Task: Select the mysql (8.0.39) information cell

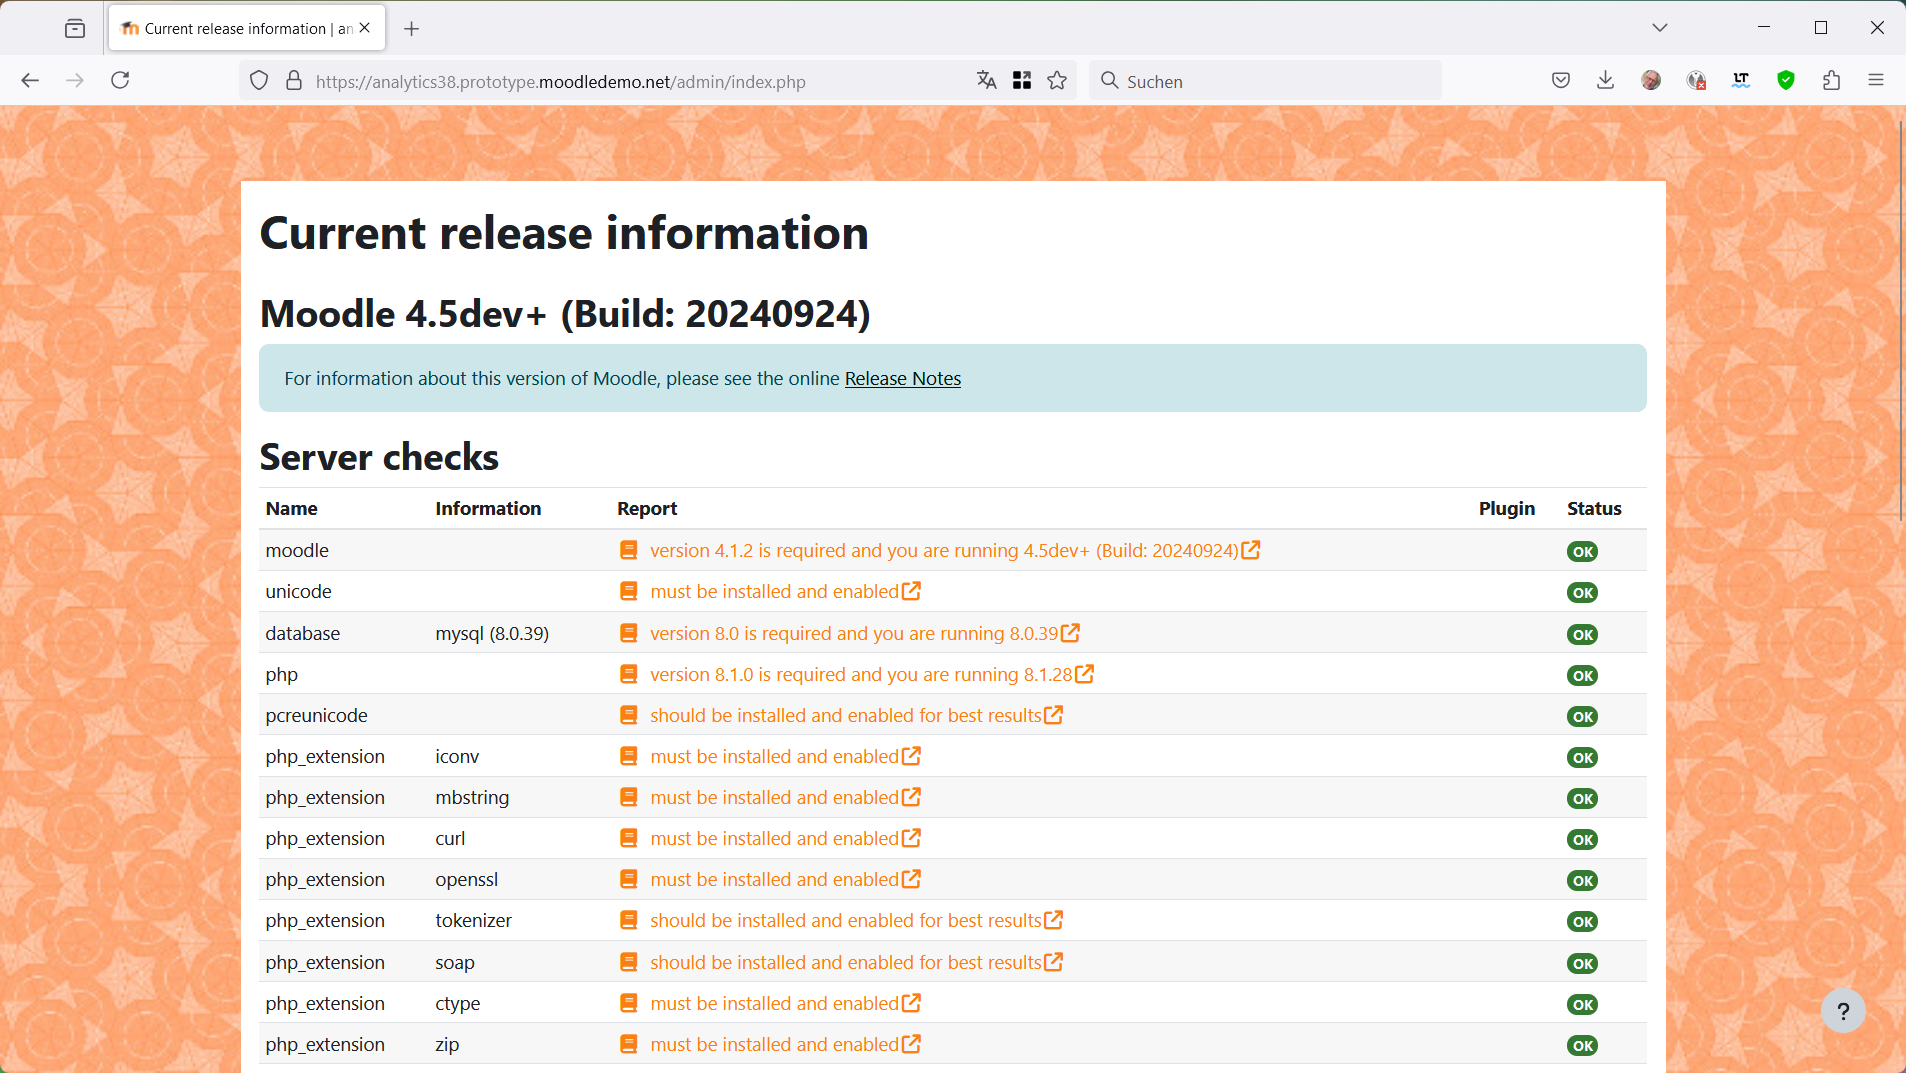Action: click(x=492, y=634)
